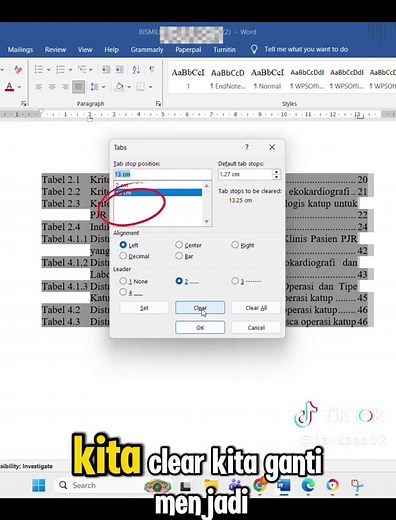Viewport: 396px width, 520px height.
Task: Confirm the Tabs dialog with OK
Action: point(200,327)
